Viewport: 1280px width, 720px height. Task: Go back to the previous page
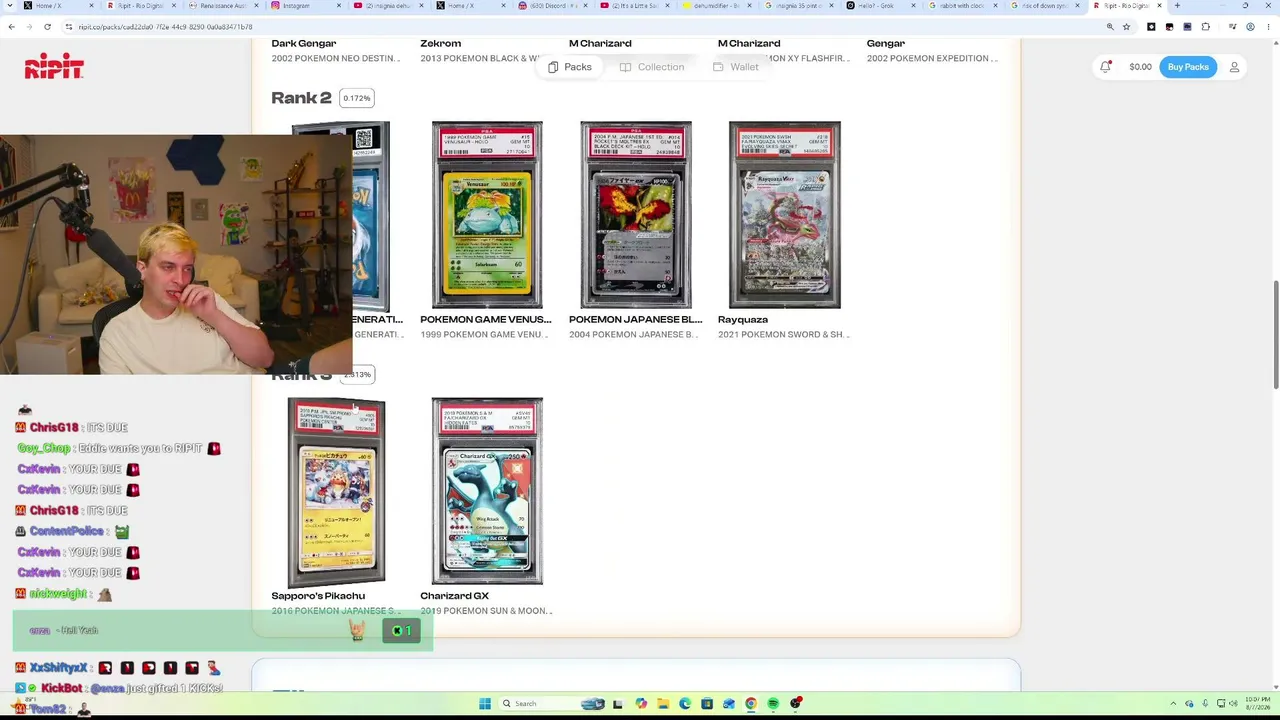pos(11,27)
